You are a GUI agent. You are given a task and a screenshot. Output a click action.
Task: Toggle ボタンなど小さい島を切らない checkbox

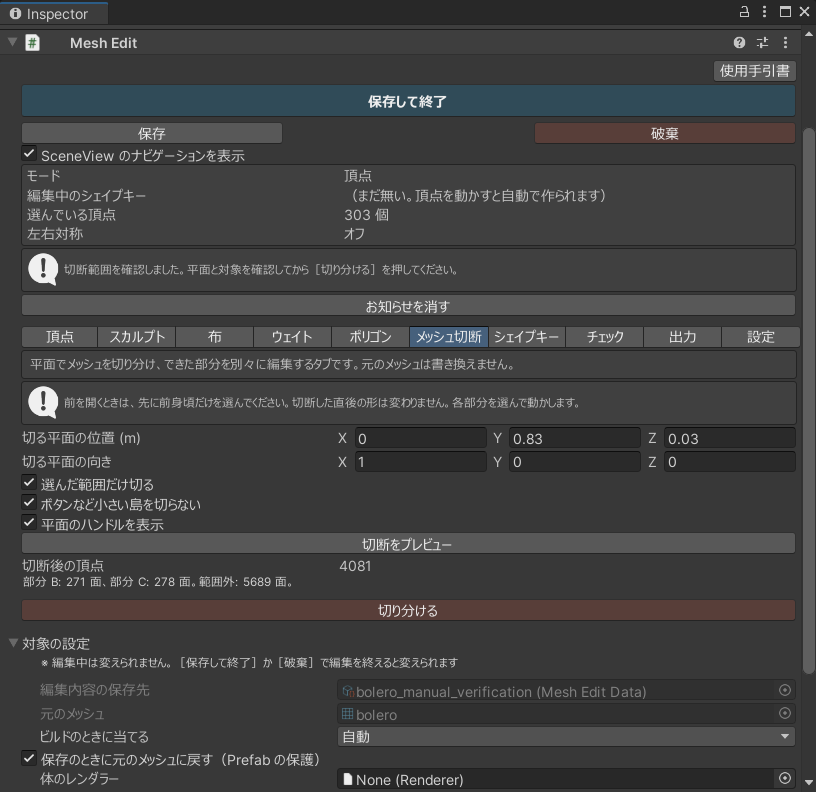coord(29,503)
